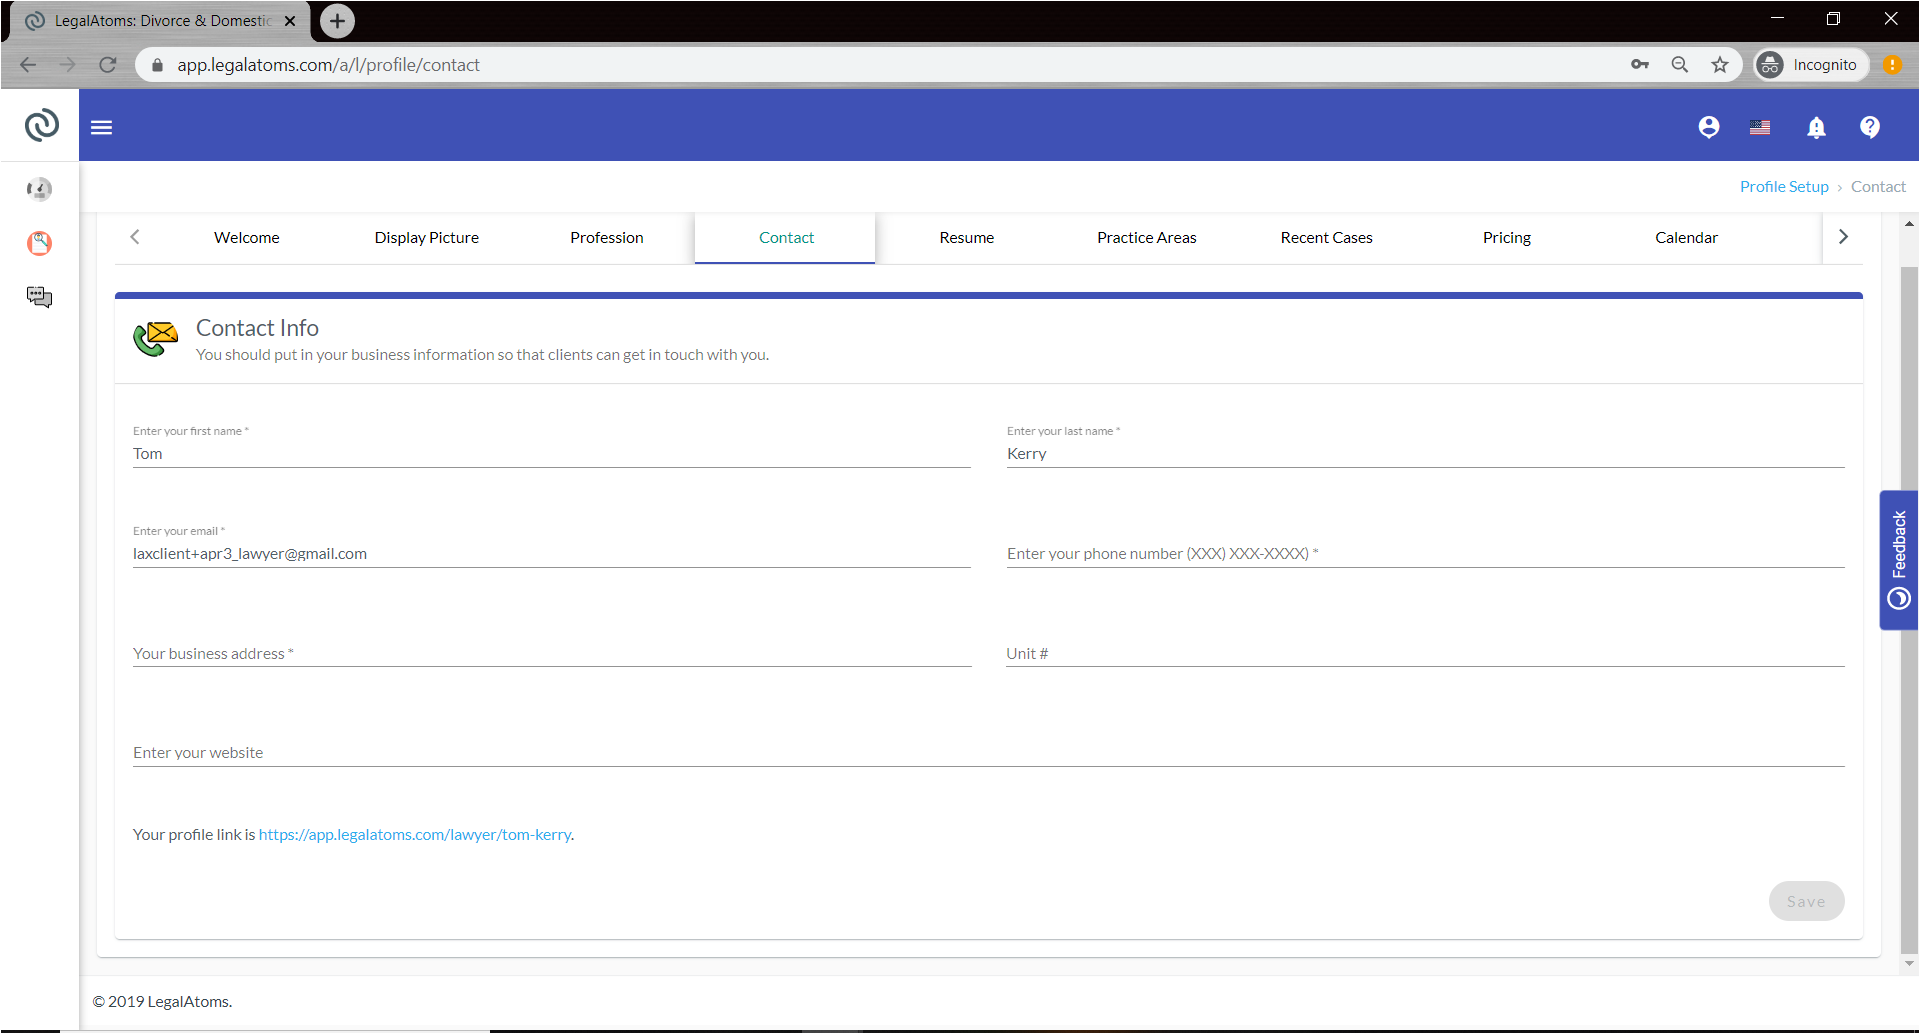Focus the Unit # field
Image resolution: width=1920 pixels, height=1034 pixels.
point(1425,654)
